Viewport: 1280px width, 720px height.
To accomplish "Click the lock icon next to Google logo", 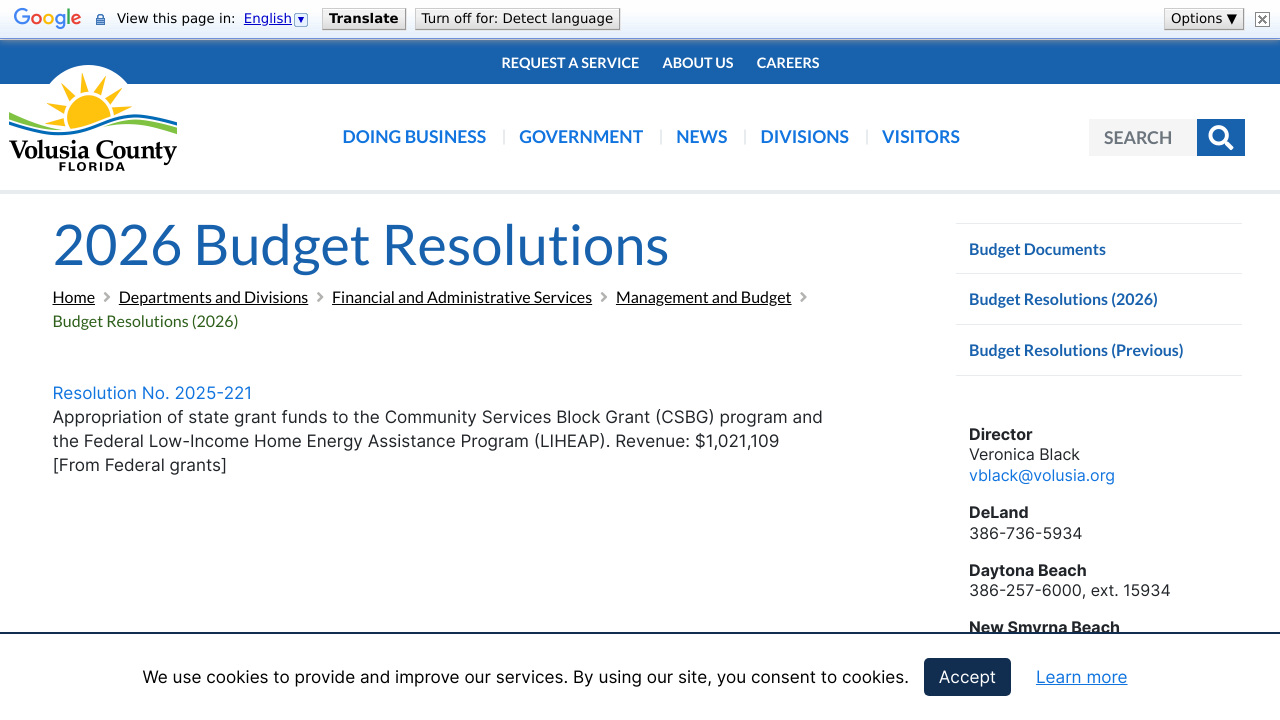I will 98,17.
